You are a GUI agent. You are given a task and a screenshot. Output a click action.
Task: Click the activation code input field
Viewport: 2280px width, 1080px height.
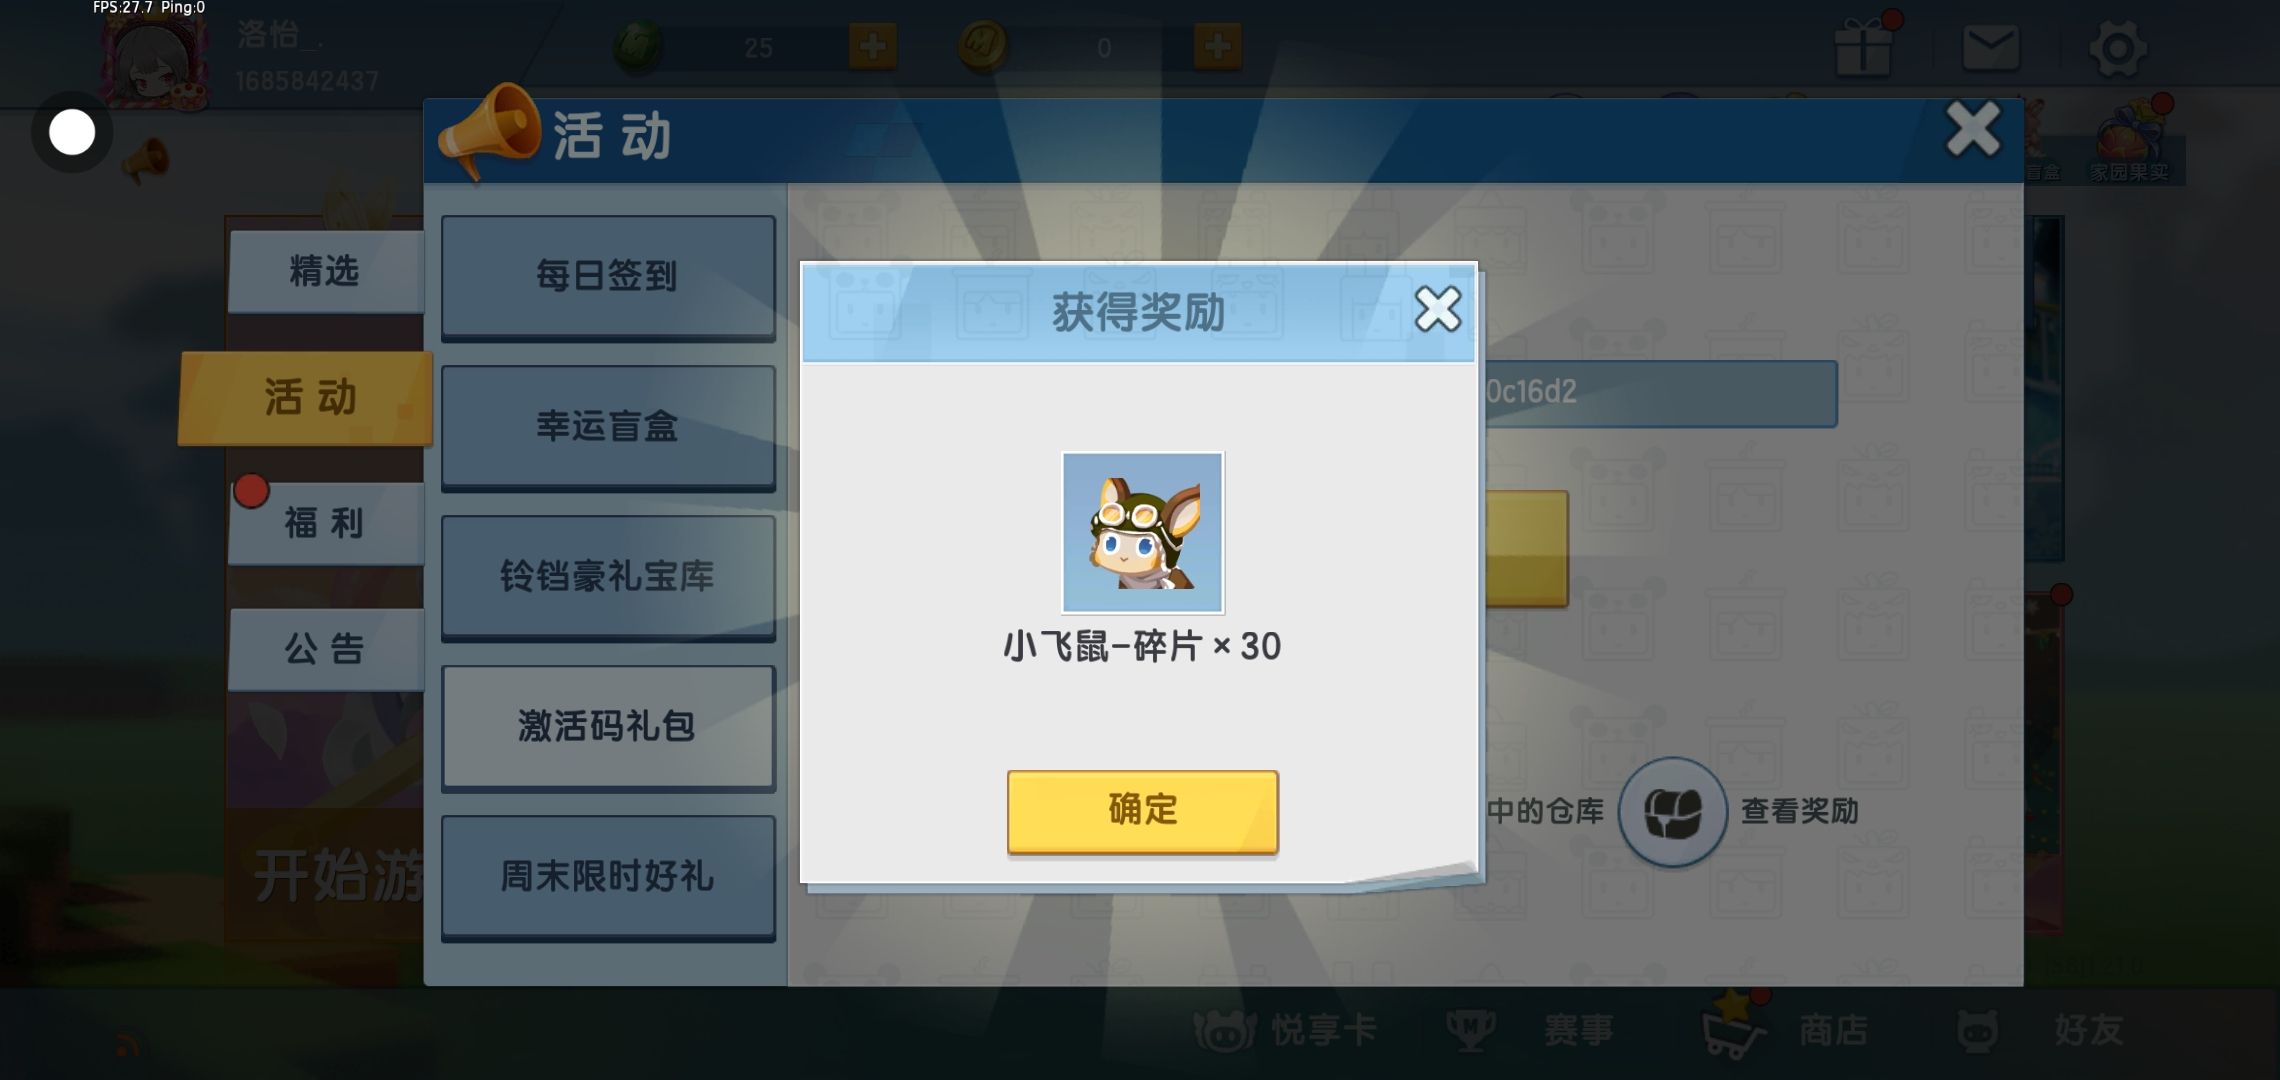1658,392
